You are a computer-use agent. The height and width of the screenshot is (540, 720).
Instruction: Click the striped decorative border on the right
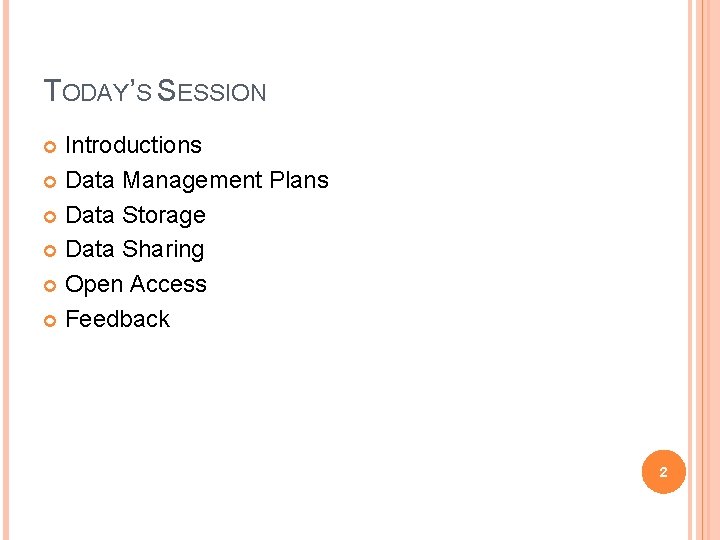705,270
